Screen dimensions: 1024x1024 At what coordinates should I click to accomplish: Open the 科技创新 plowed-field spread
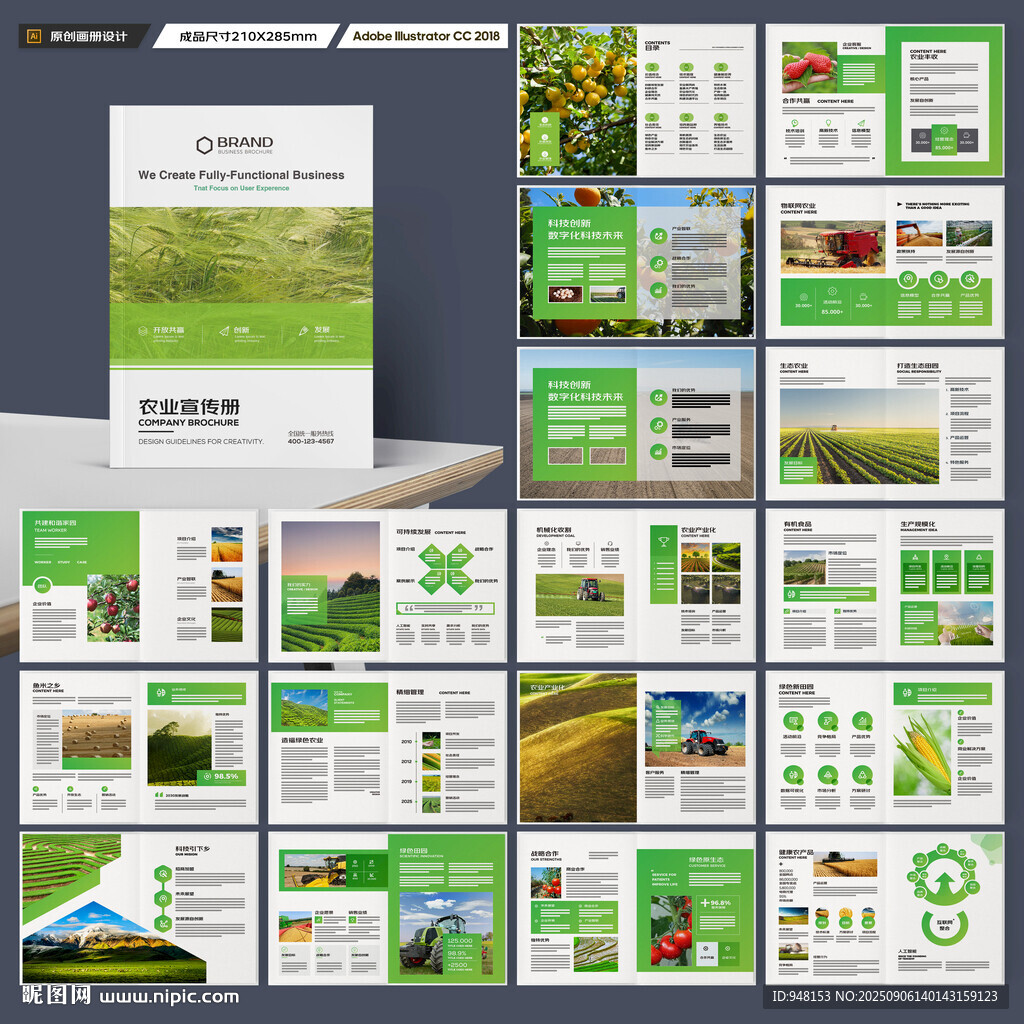[636, 423]
